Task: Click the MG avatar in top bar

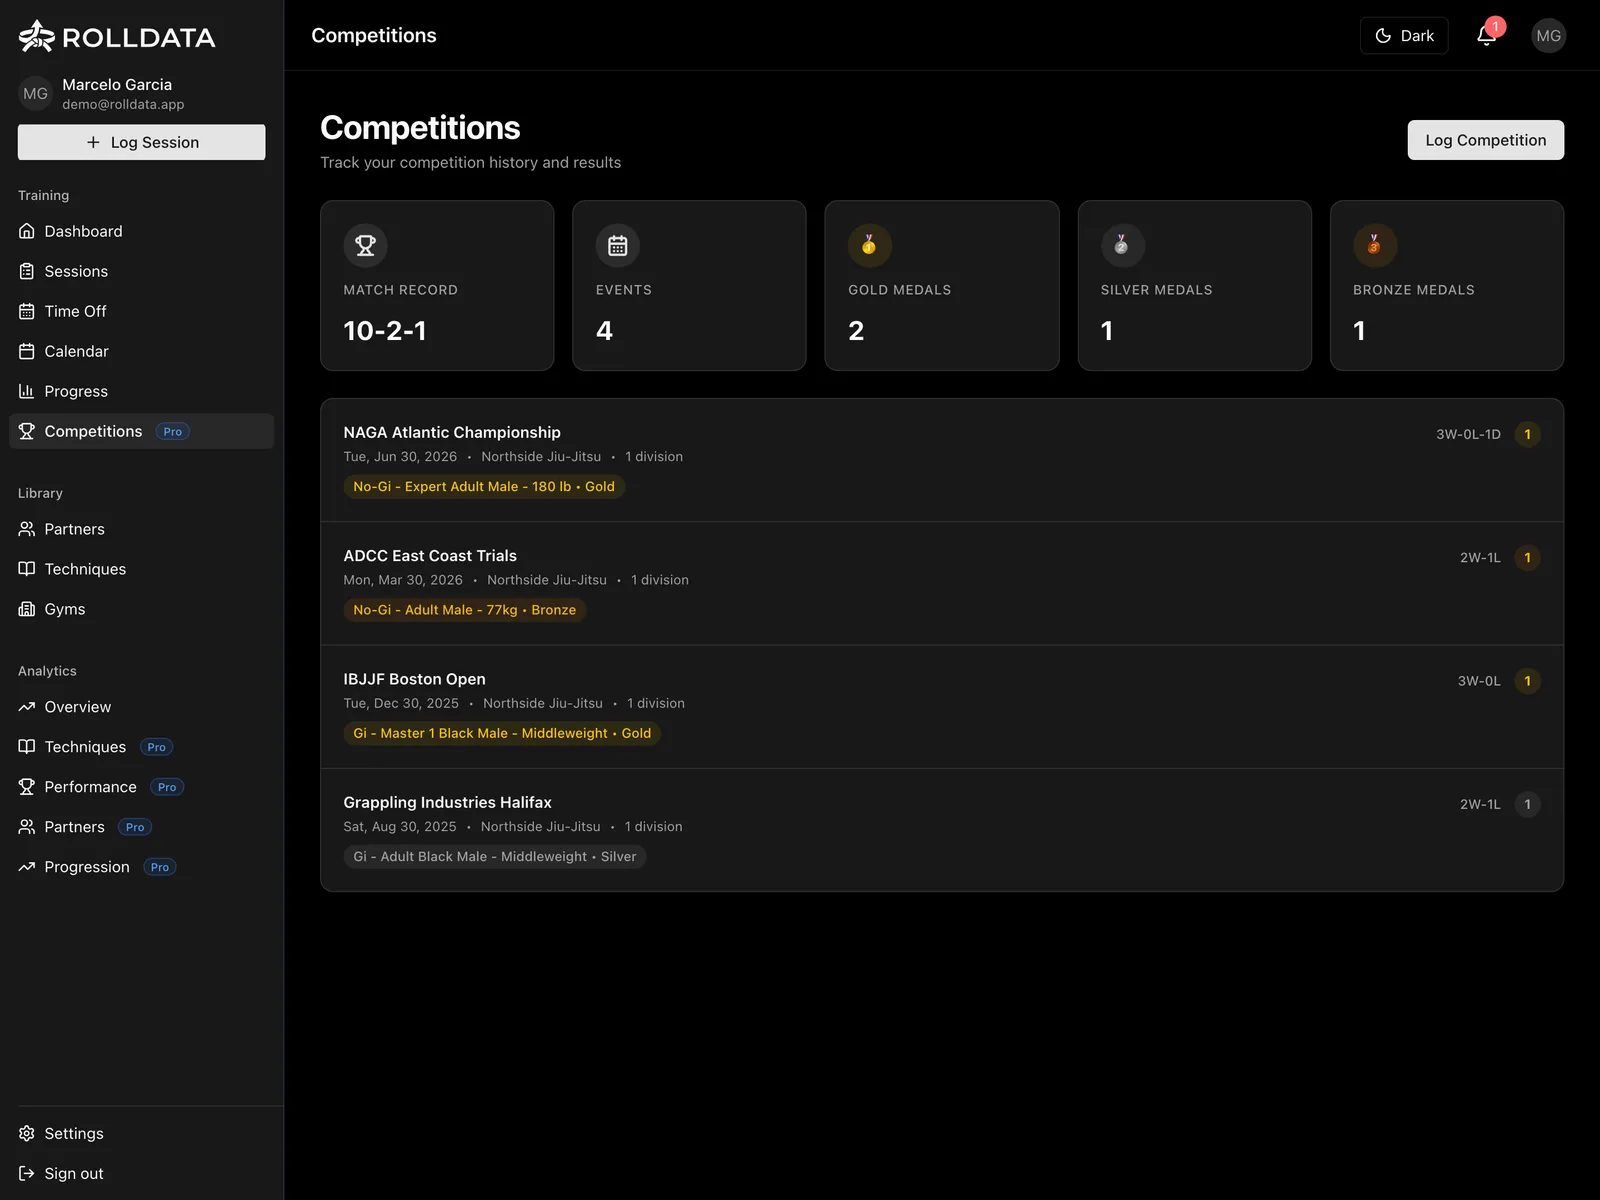Action: pos(1548,36)
